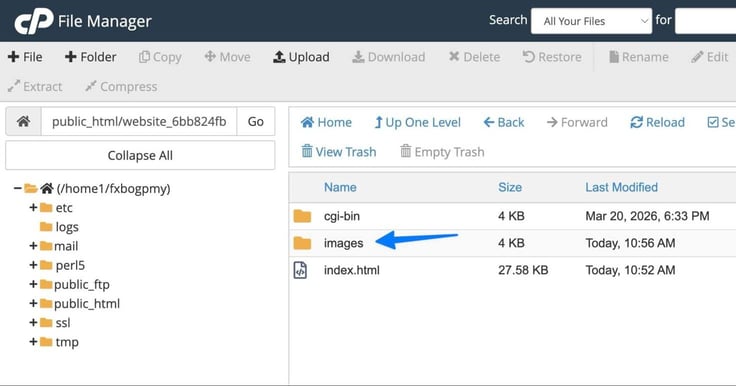Click Collapse All button

pyautogui.click(x=140, y=155)
